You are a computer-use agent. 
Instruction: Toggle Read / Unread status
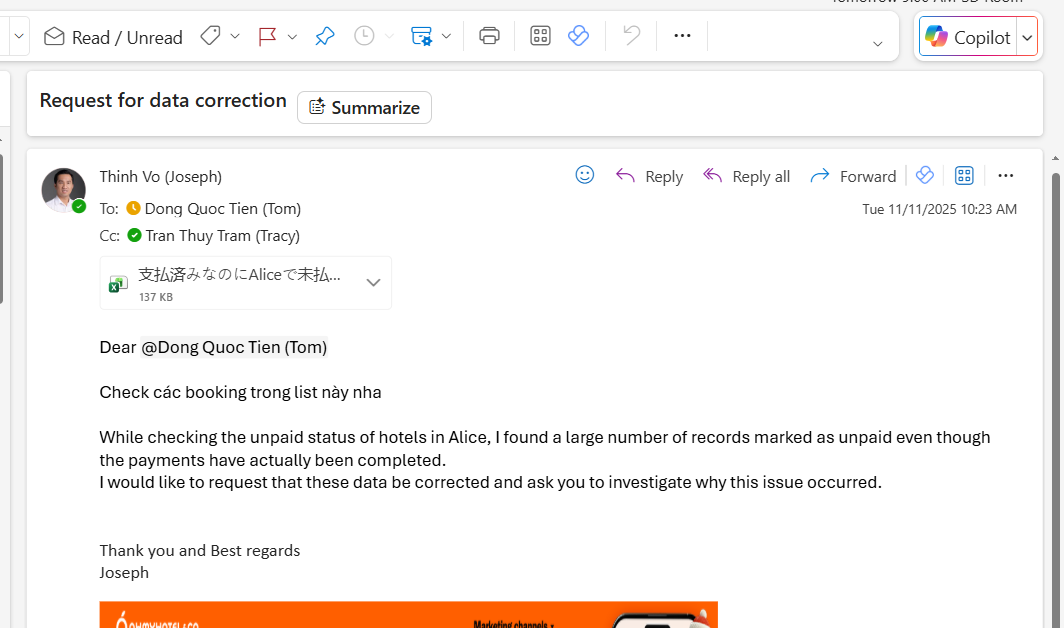[x=113, y=37]
